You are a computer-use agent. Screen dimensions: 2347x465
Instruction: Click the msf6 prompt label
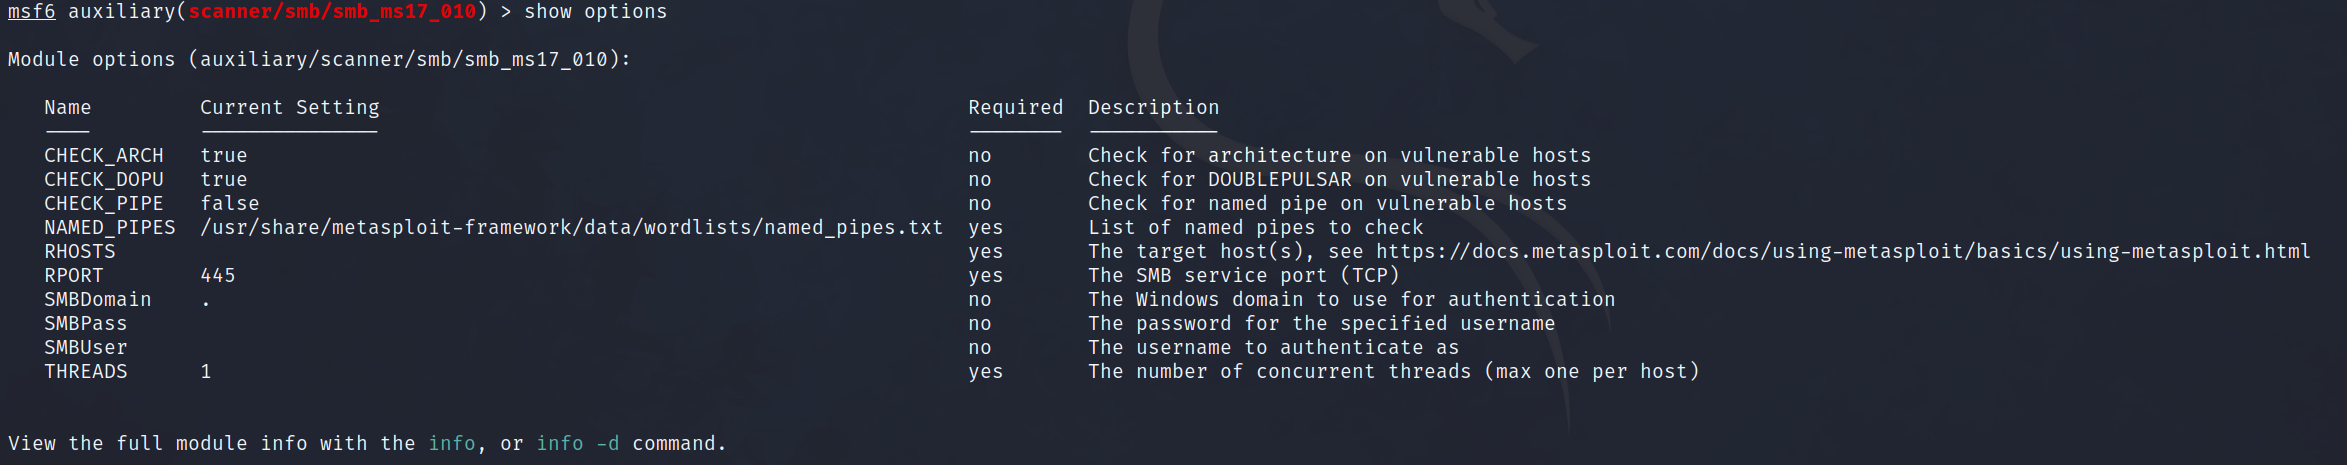click(32, 12)
